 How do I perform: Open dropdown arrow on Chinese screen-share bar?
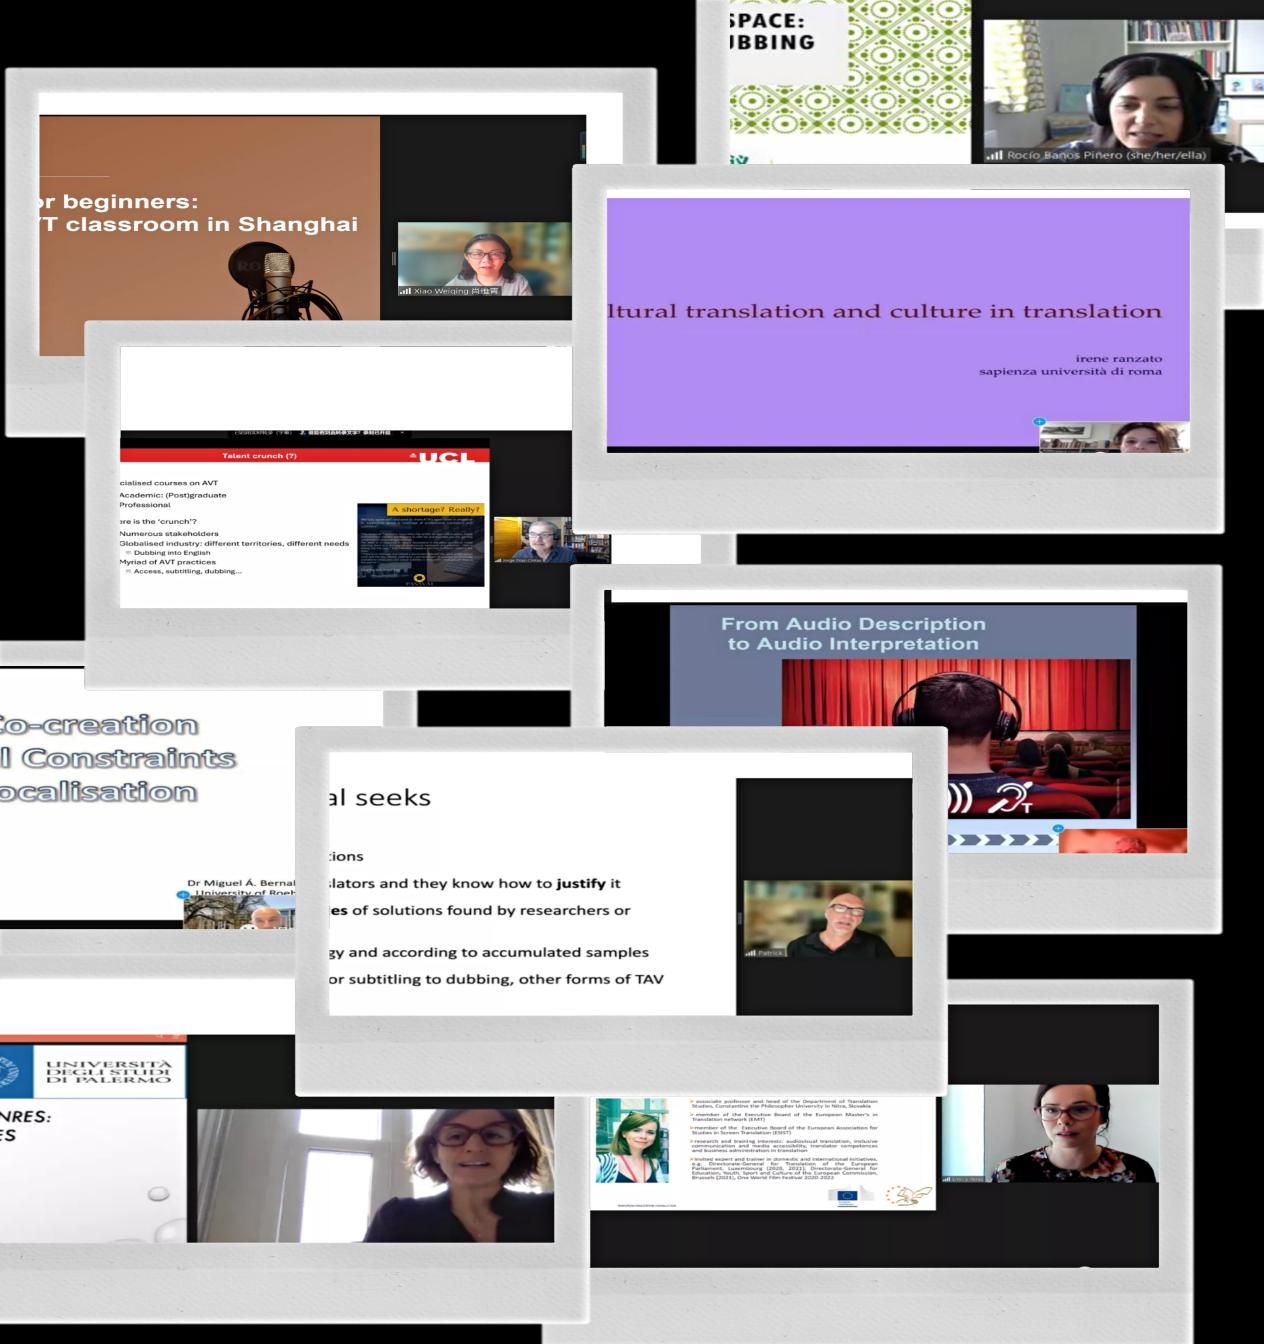pos(403,433)
